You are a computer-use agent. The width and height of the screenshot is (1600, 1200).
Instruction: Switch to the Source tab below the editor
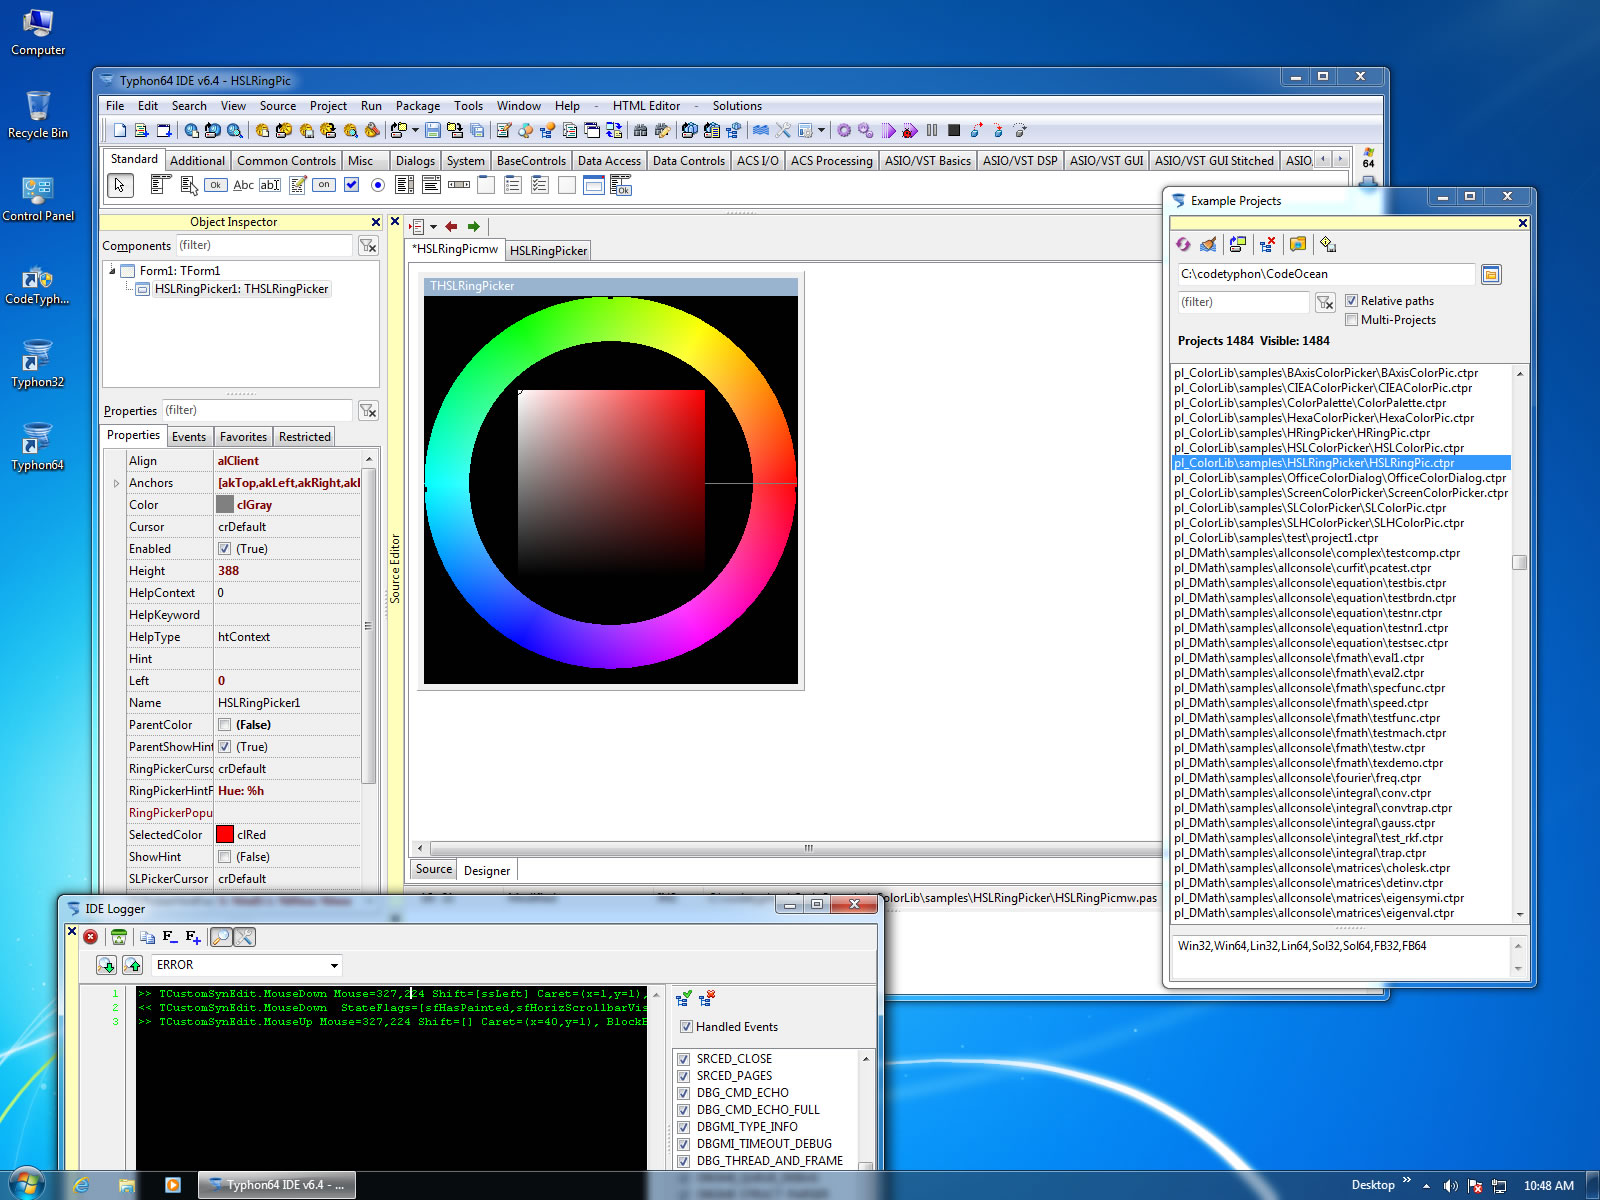point(434,870)
